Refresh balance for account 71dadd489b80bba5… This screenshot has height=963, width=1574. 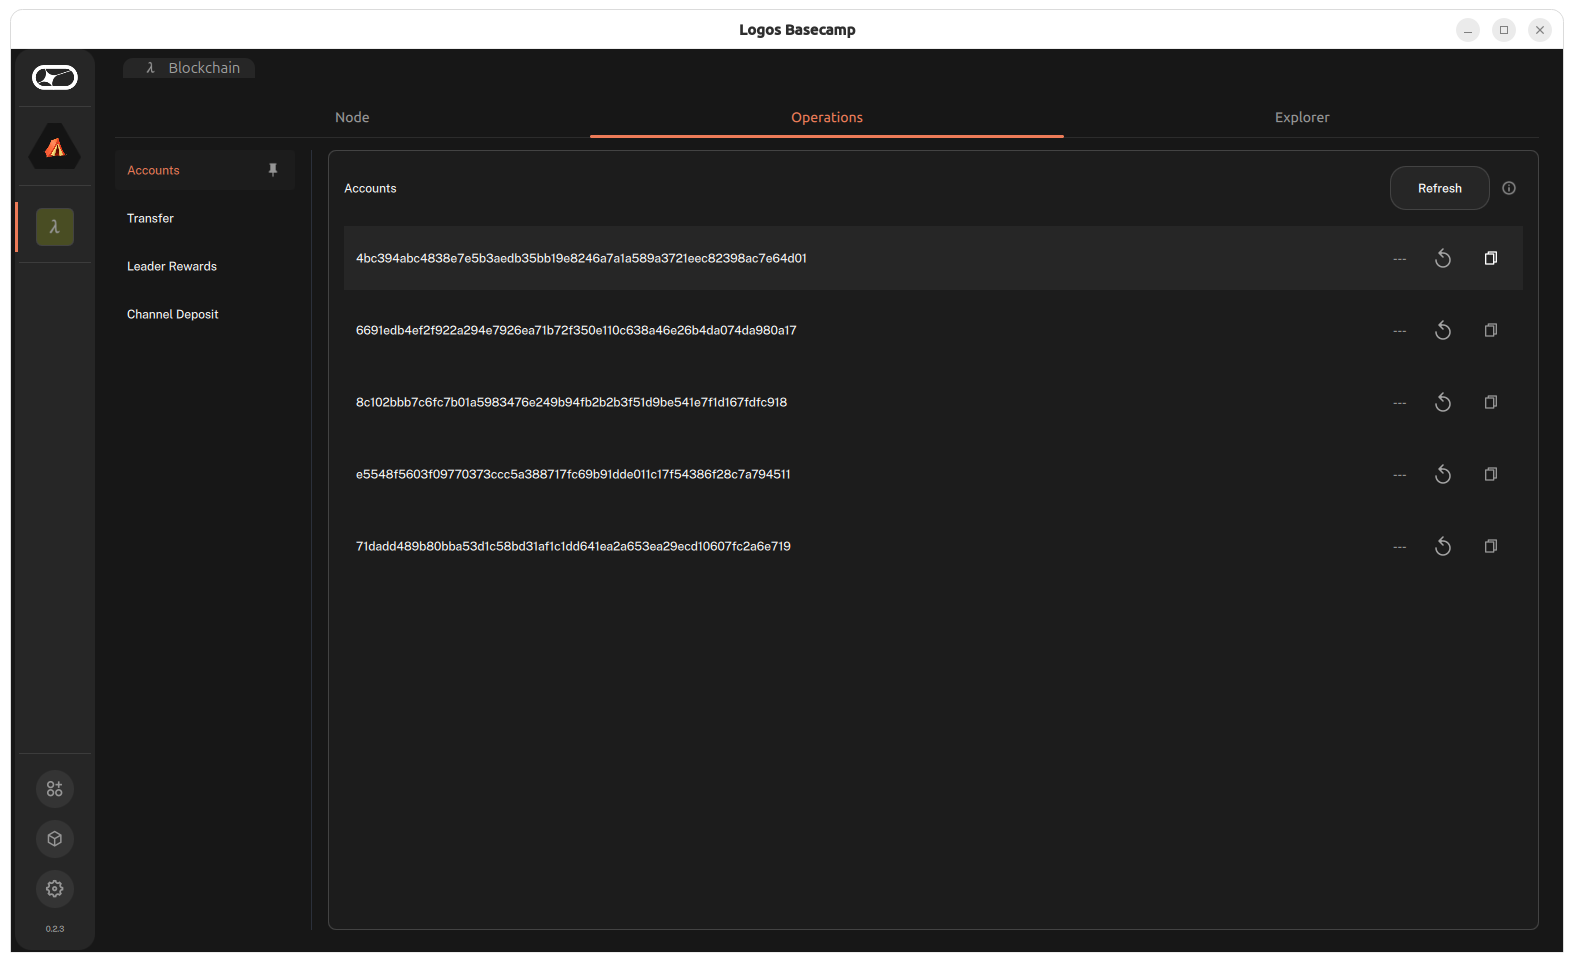point(1443,546)
